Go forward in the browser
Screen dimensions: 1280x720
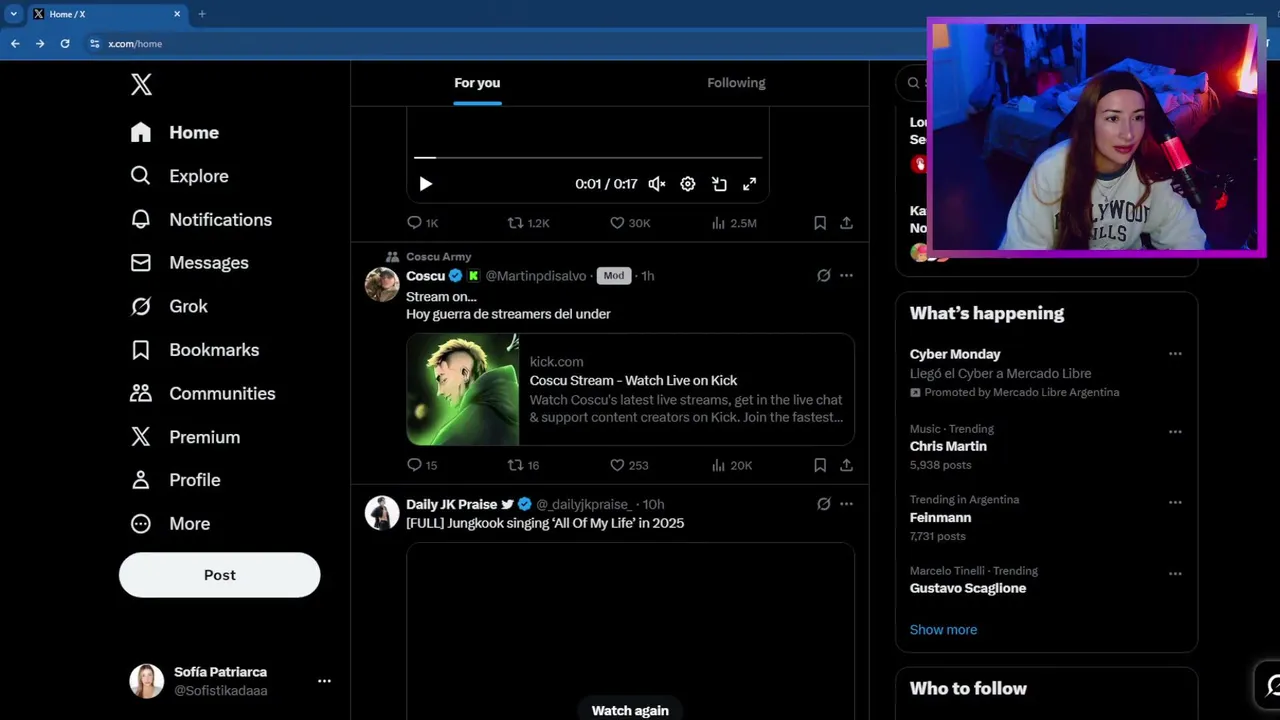pos(40,44)
